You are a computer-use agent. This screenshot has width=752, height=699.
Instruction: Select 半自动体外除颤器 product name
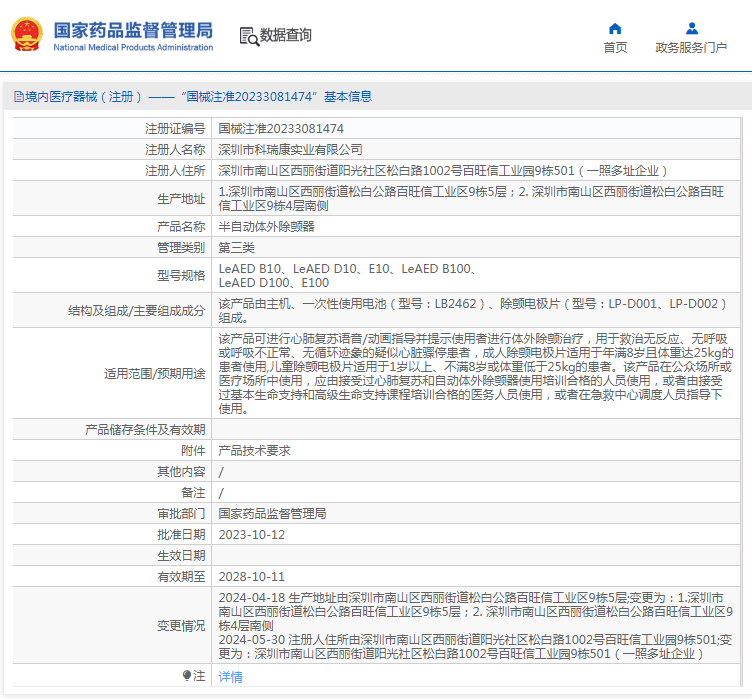click(x=266, y=226)
